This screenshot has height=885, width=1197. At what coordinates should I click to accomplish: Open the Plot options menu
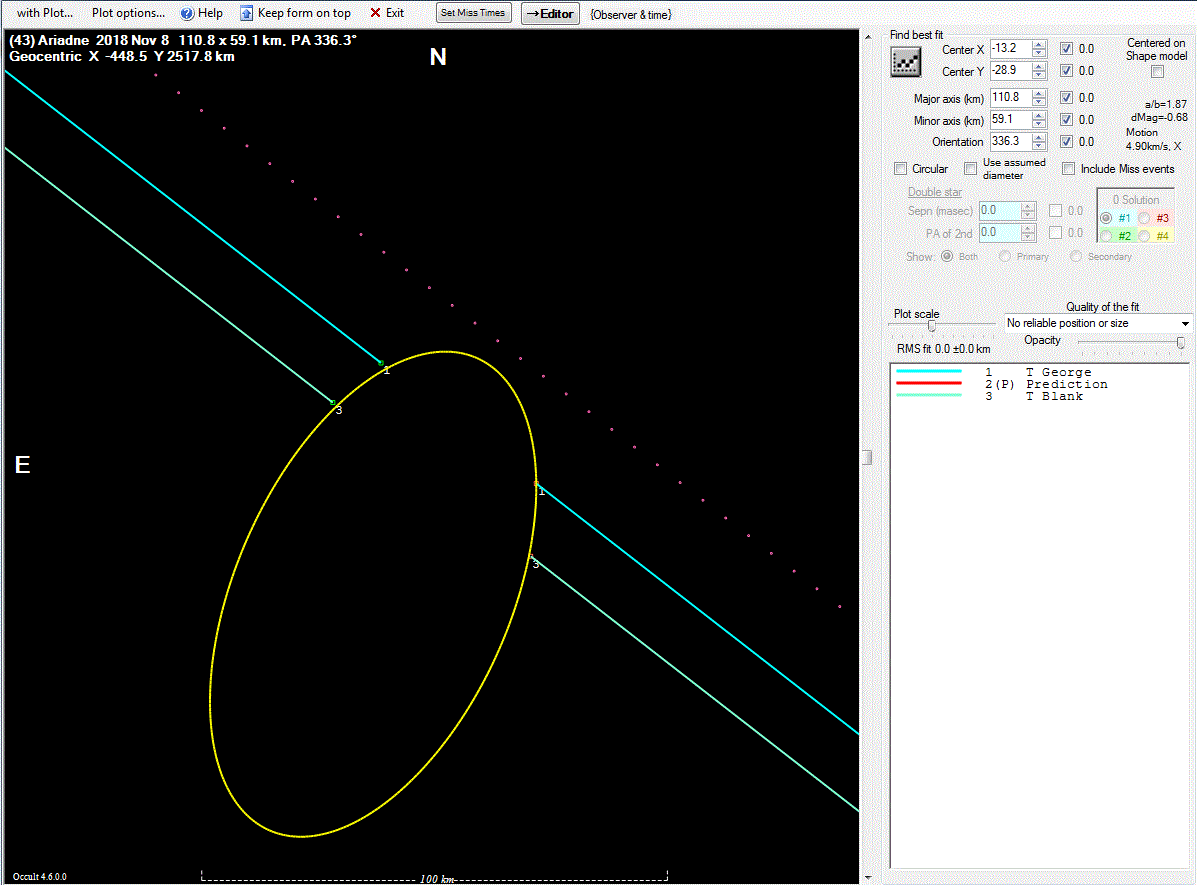tap(128, 13)
